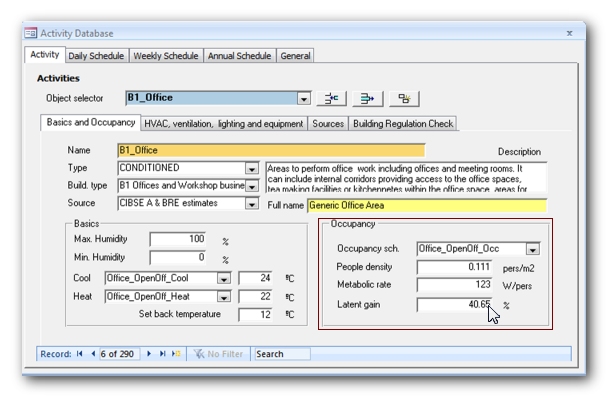Screen dimensions: 607x397
Task: Click the Object selector label
Action: [x=75, y=98]
